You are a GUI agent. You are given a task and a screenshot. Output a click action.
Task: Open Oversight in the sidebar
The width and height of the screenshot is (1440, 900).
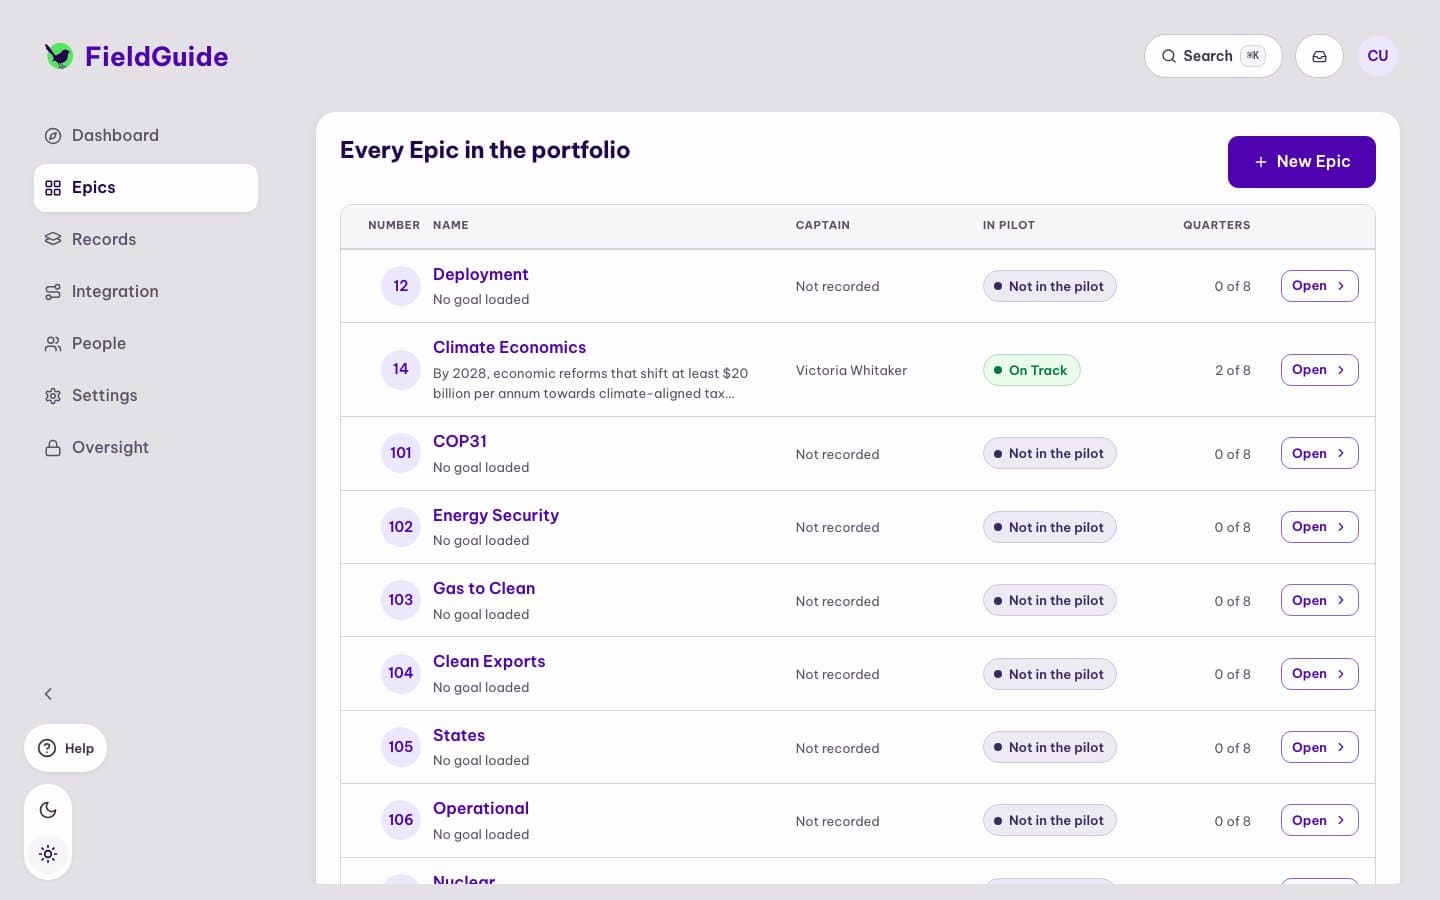(146, 448)
